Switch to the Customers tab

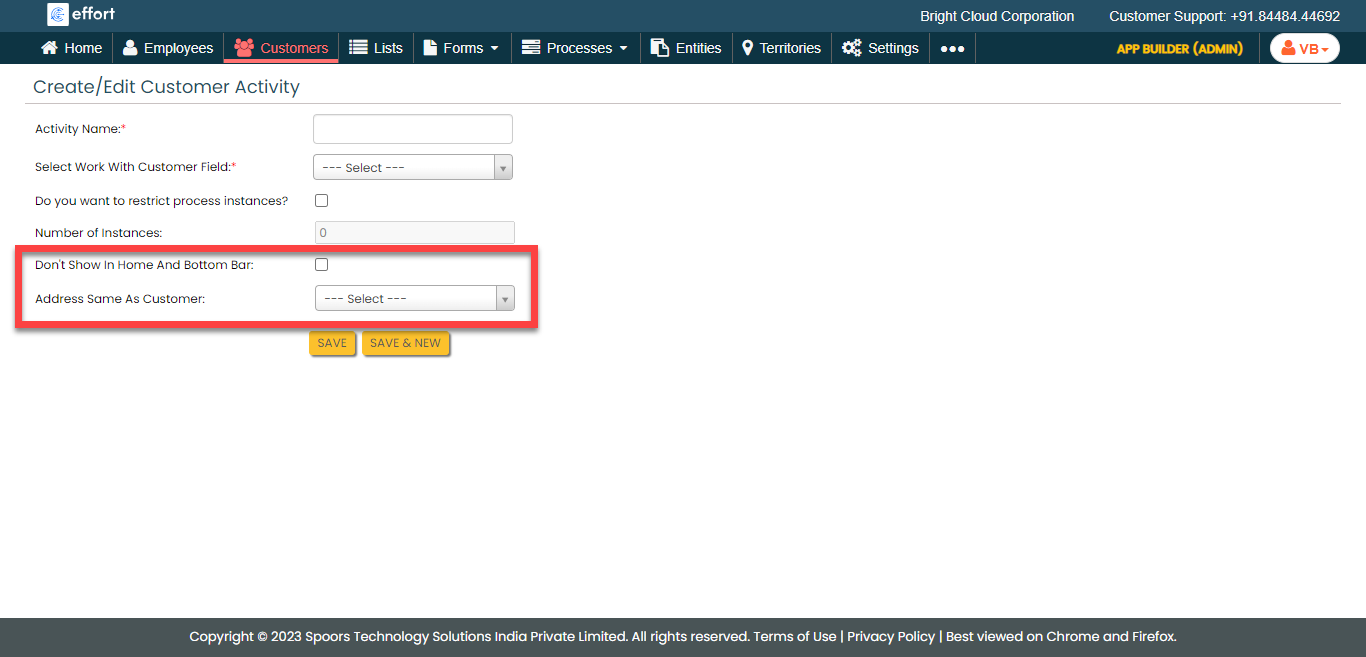(x=281, y=48)
